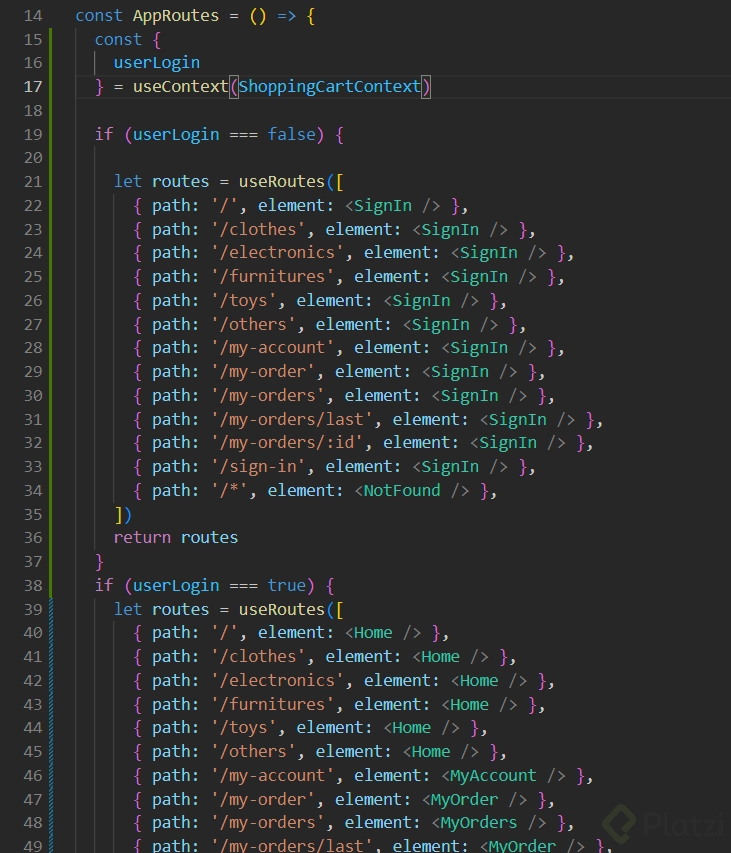This screenshot has height=853, width=731.
Task: Click the MyOrder component on line 47
Action: click(x=464, y=799)
